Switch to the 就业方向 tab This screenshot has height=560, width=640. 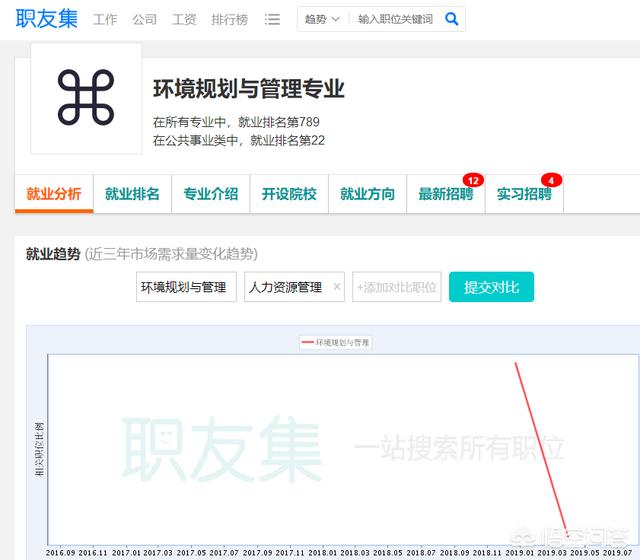367,194
